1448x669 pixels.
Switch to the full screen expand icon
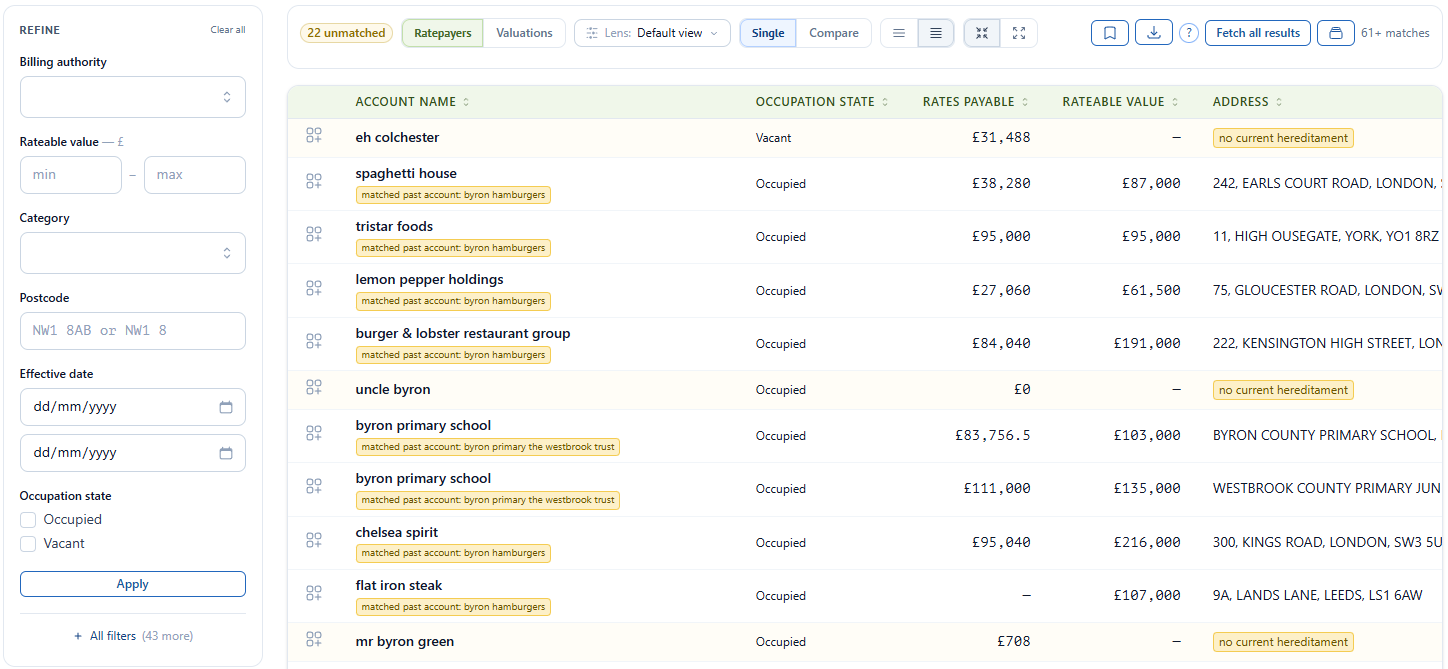[1019, 33]
